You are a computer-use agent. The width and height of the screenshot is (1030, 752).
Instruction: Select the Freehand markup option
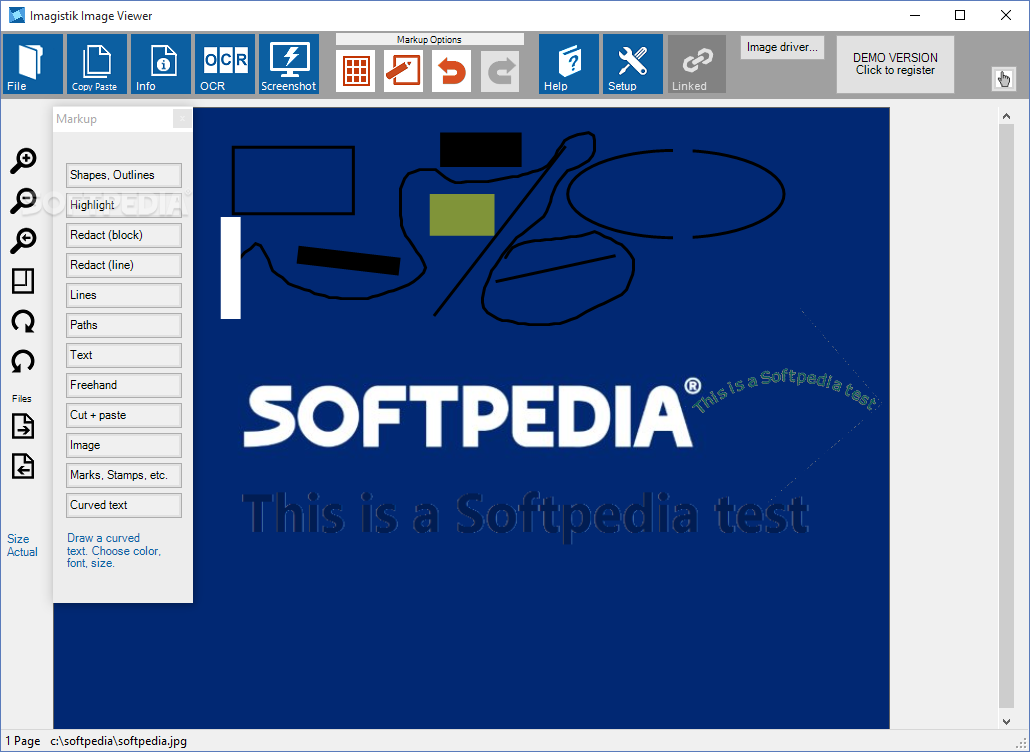(124, 386)
